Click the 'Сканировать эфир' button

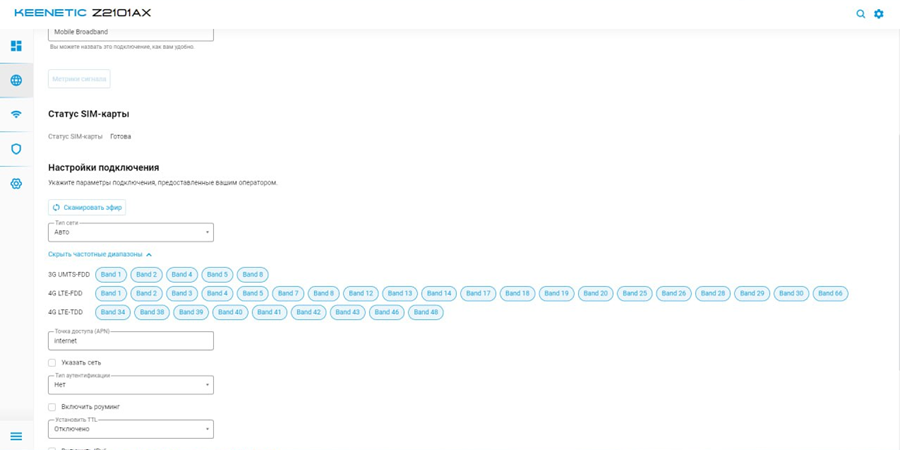pyautogui.click(x=87, y=208)
